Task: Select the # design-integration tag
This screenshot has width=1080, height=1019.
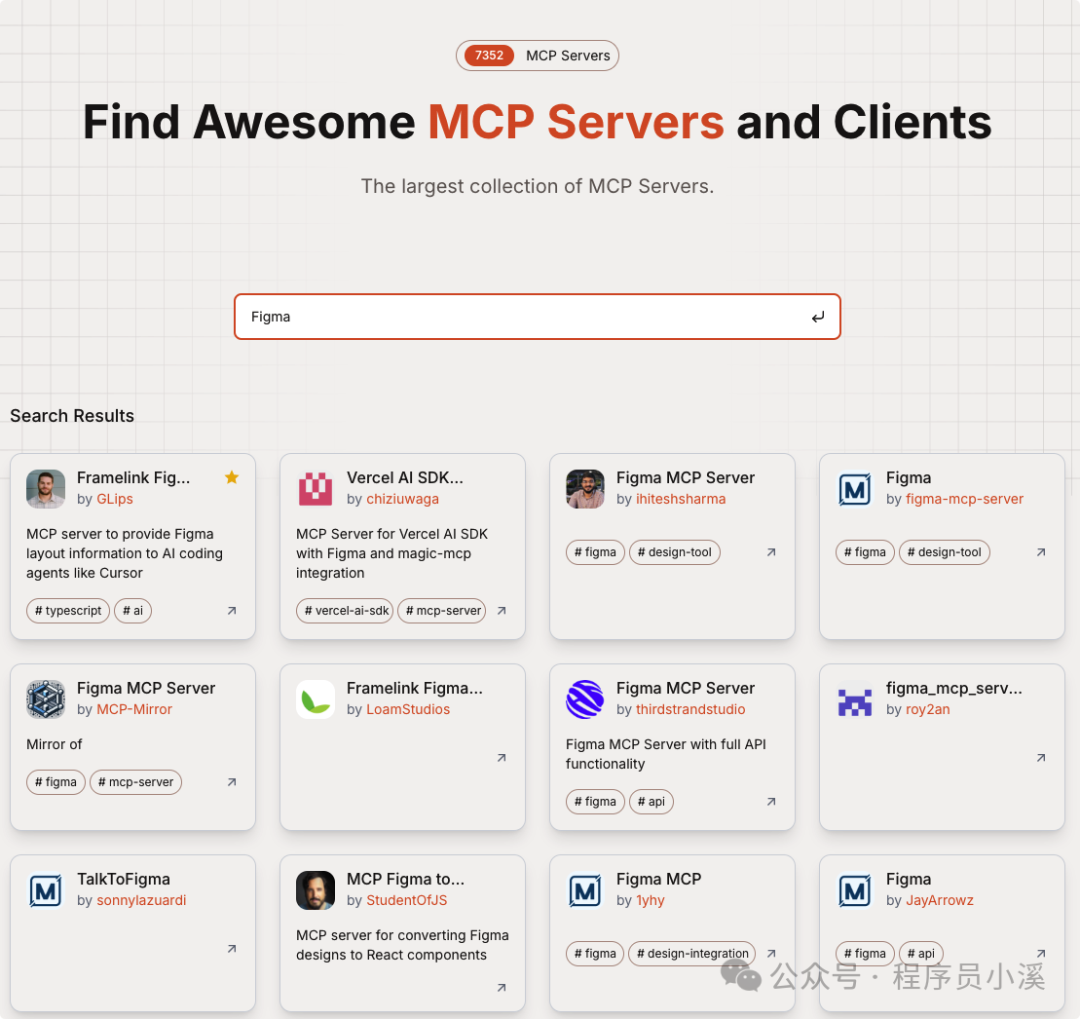Action: 692,954
